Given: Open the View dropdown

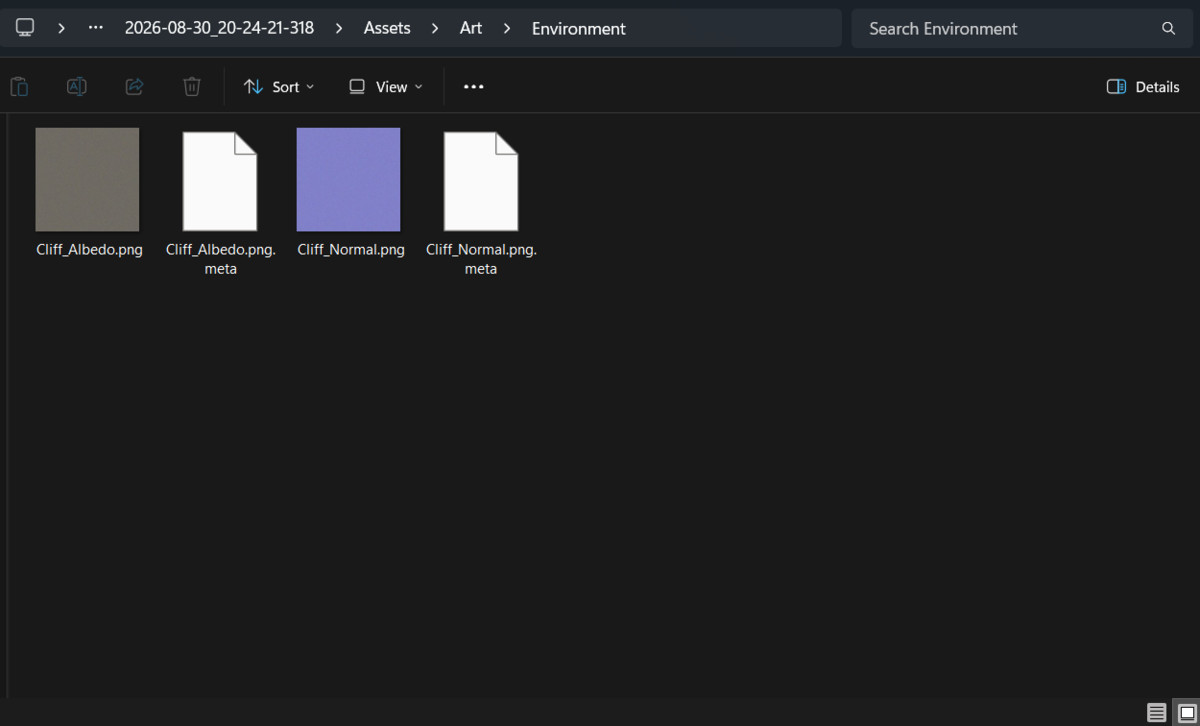Looking at the screenshot, I should coord(386,87).
